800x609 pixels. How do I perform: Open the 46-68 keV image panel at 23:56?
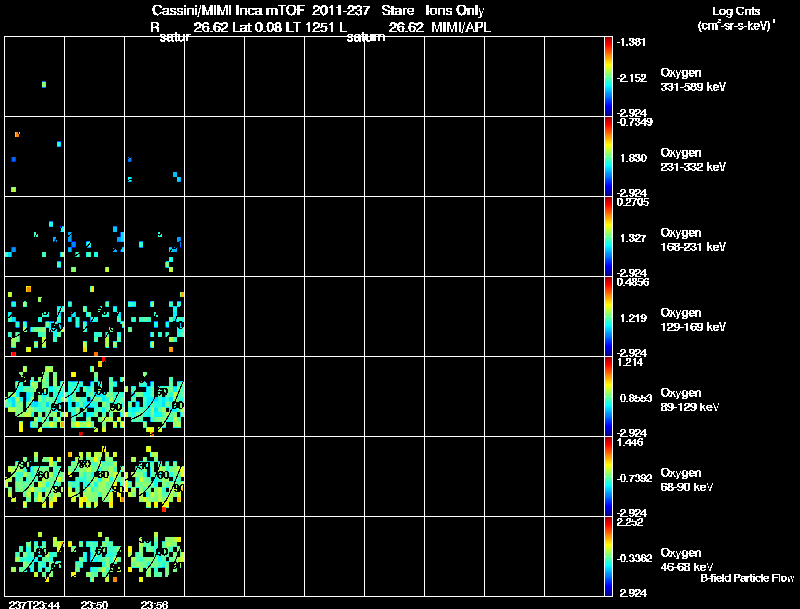tap(155, 556)
